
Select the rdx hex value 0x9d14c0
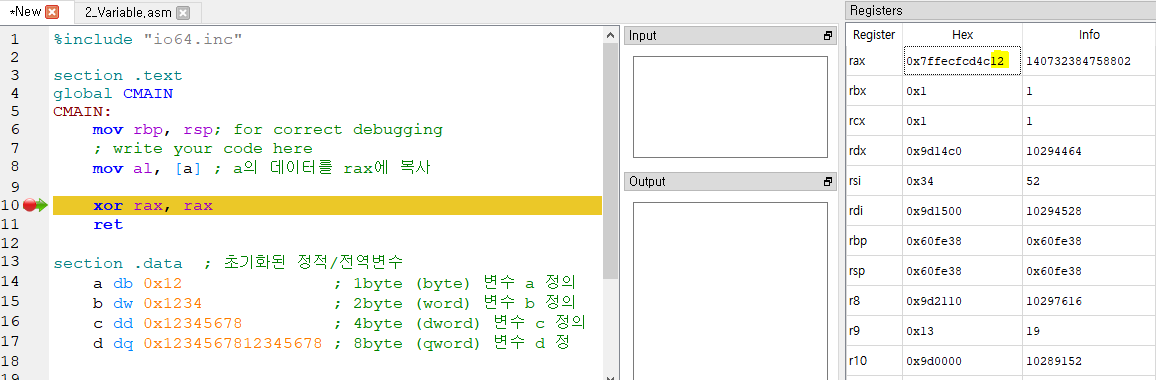point(962,151)
